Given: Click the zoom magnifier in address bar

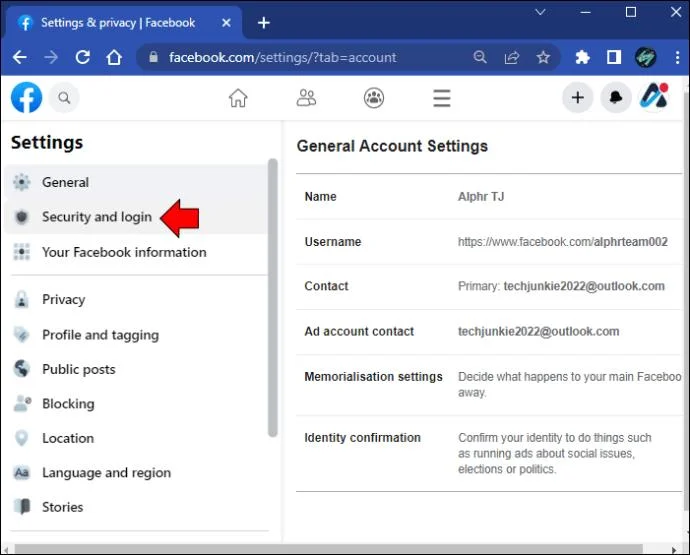Looking at the screenshot, I should point(480,57).
